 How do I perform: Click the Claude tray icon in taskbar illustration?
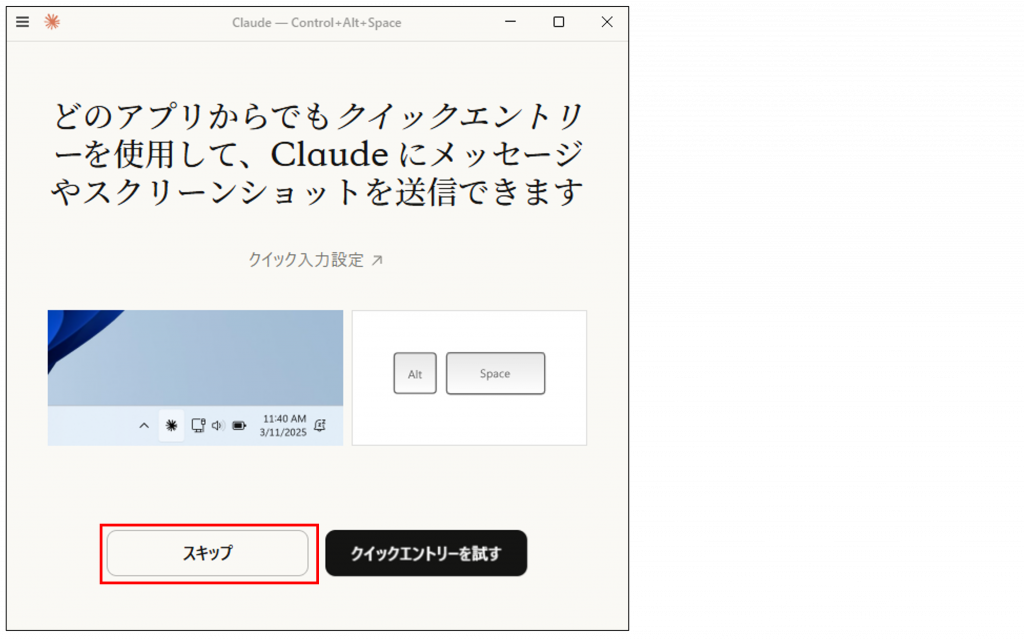point(171,425)
